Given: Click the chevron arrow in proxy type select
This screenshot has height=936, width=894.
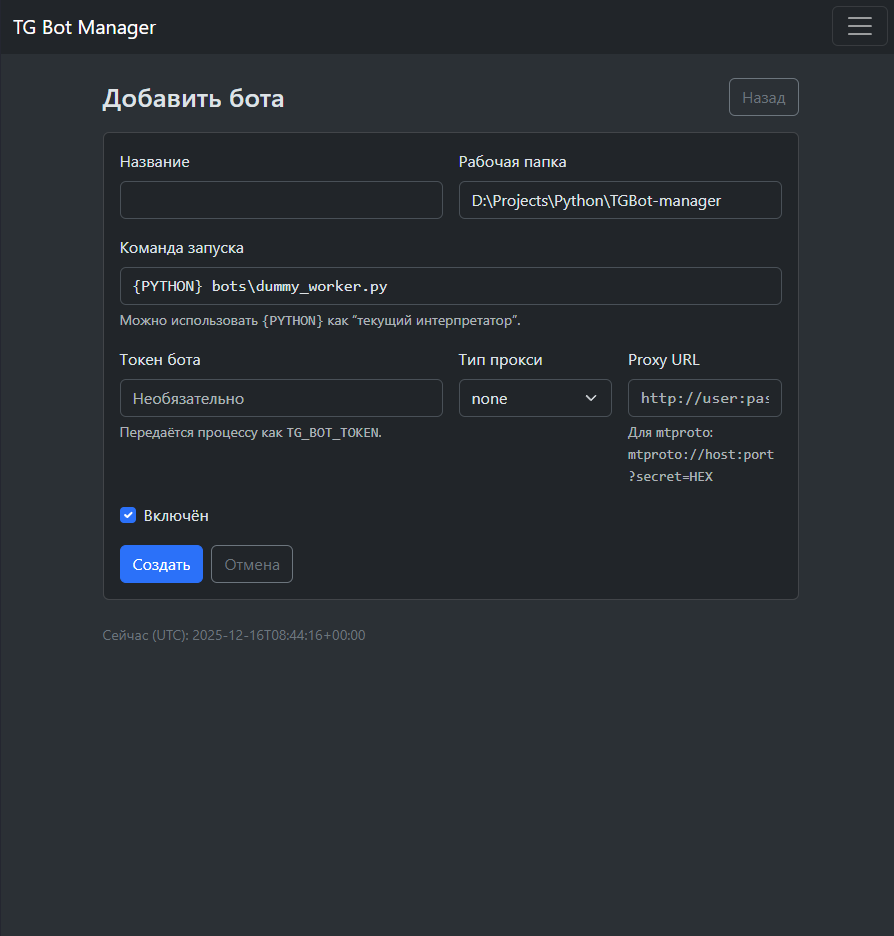Looking at the screenshot, I should point(590,398).
